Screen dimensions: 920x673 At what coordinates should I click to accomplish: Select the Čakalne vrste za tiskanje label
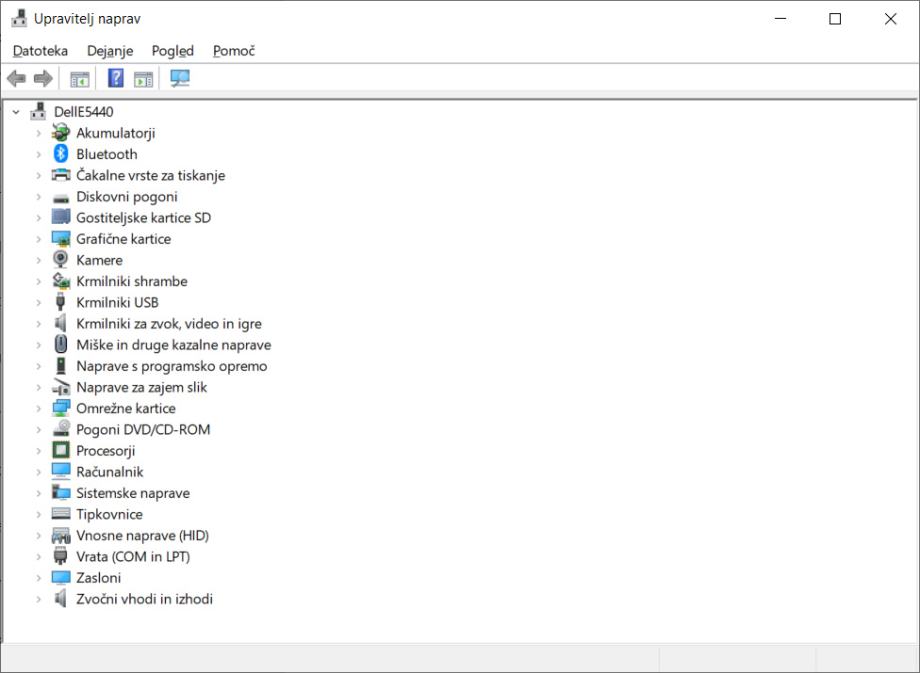(x=150, y=175)
